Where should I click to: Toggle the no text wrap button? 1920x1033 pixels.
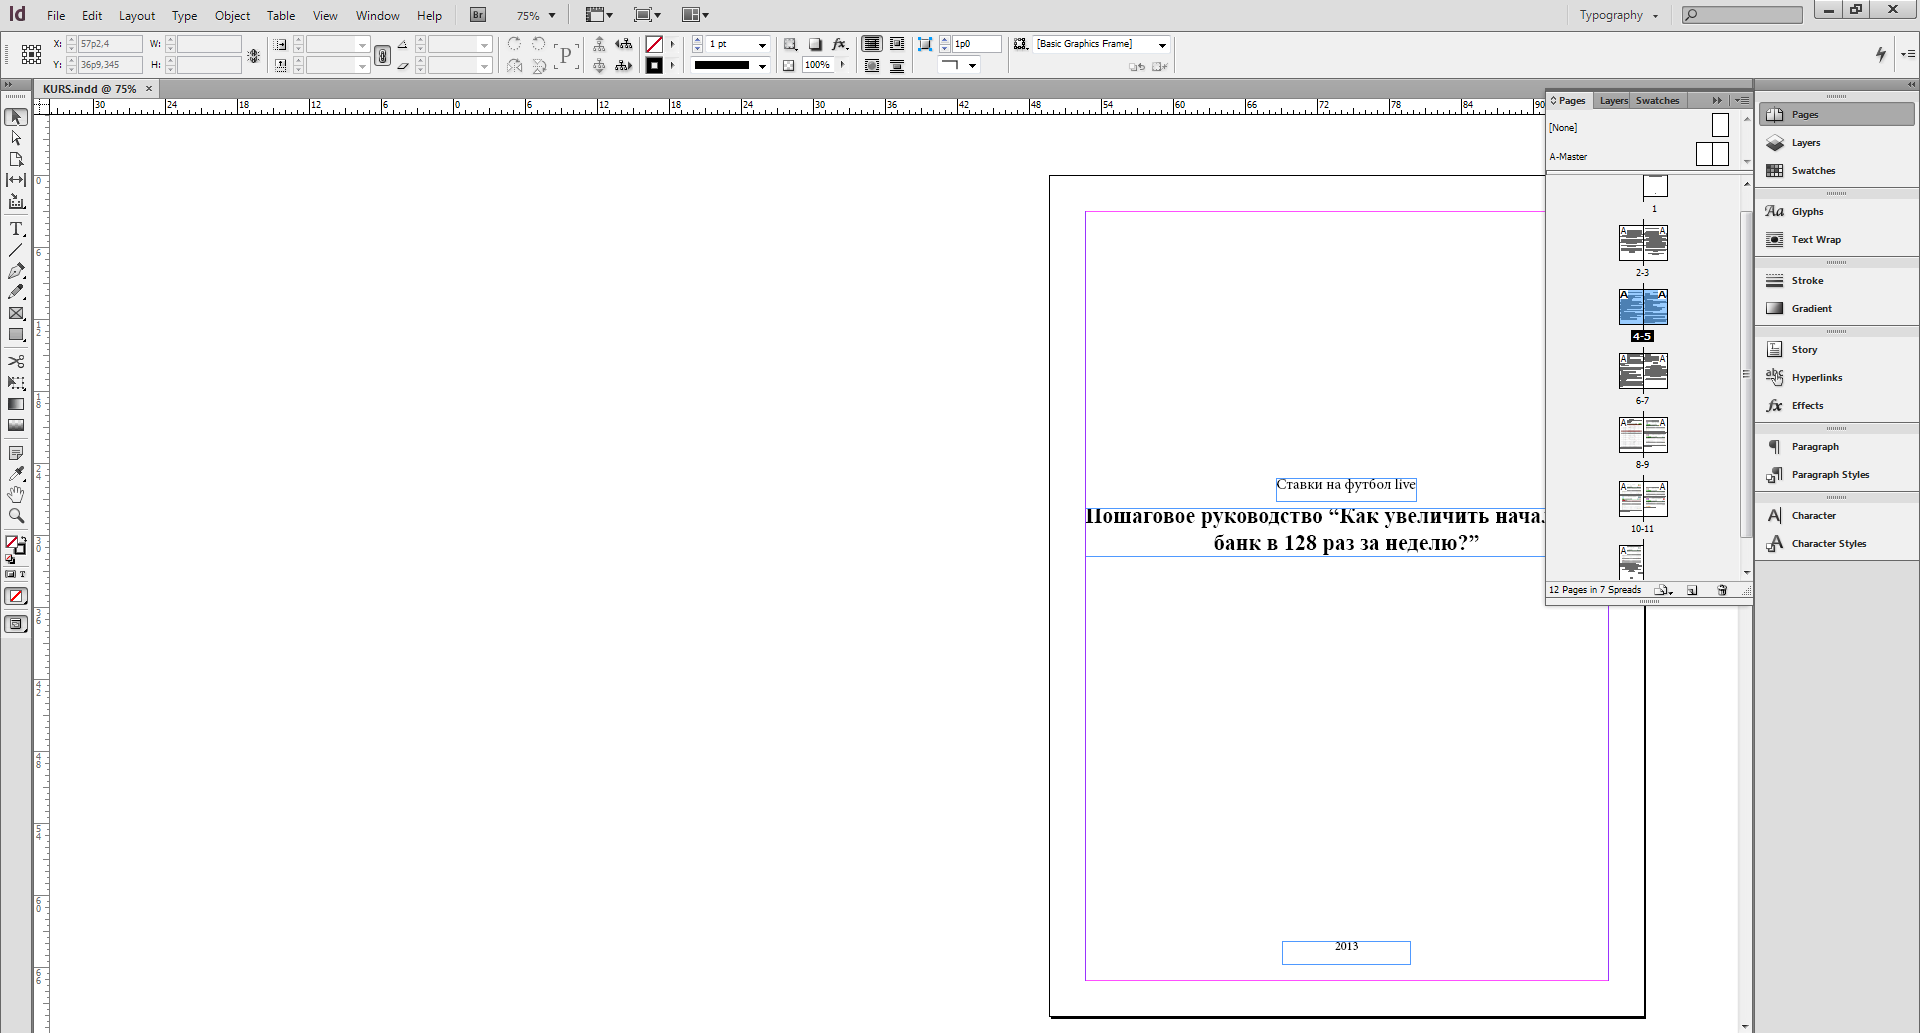pos(871,44)
